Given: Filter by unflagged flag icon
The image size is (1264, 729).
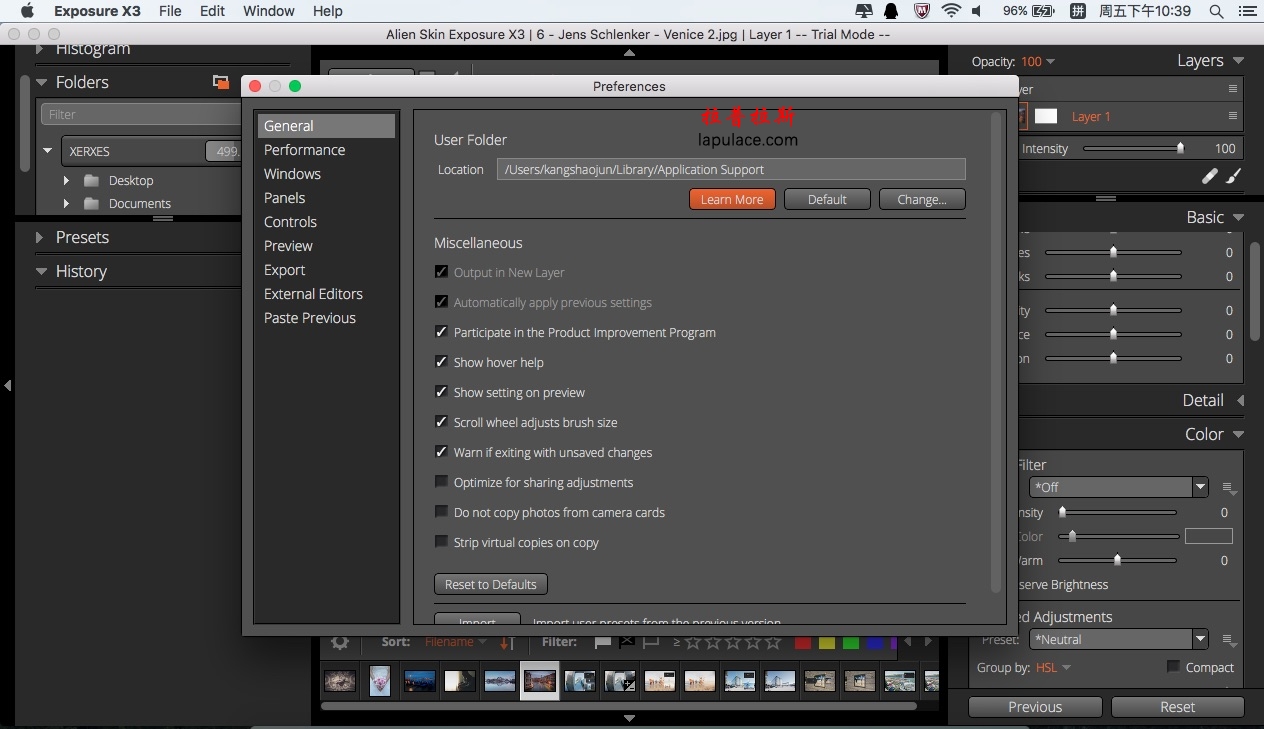Looking at the screenshot, I should click(x=651, y=642).
